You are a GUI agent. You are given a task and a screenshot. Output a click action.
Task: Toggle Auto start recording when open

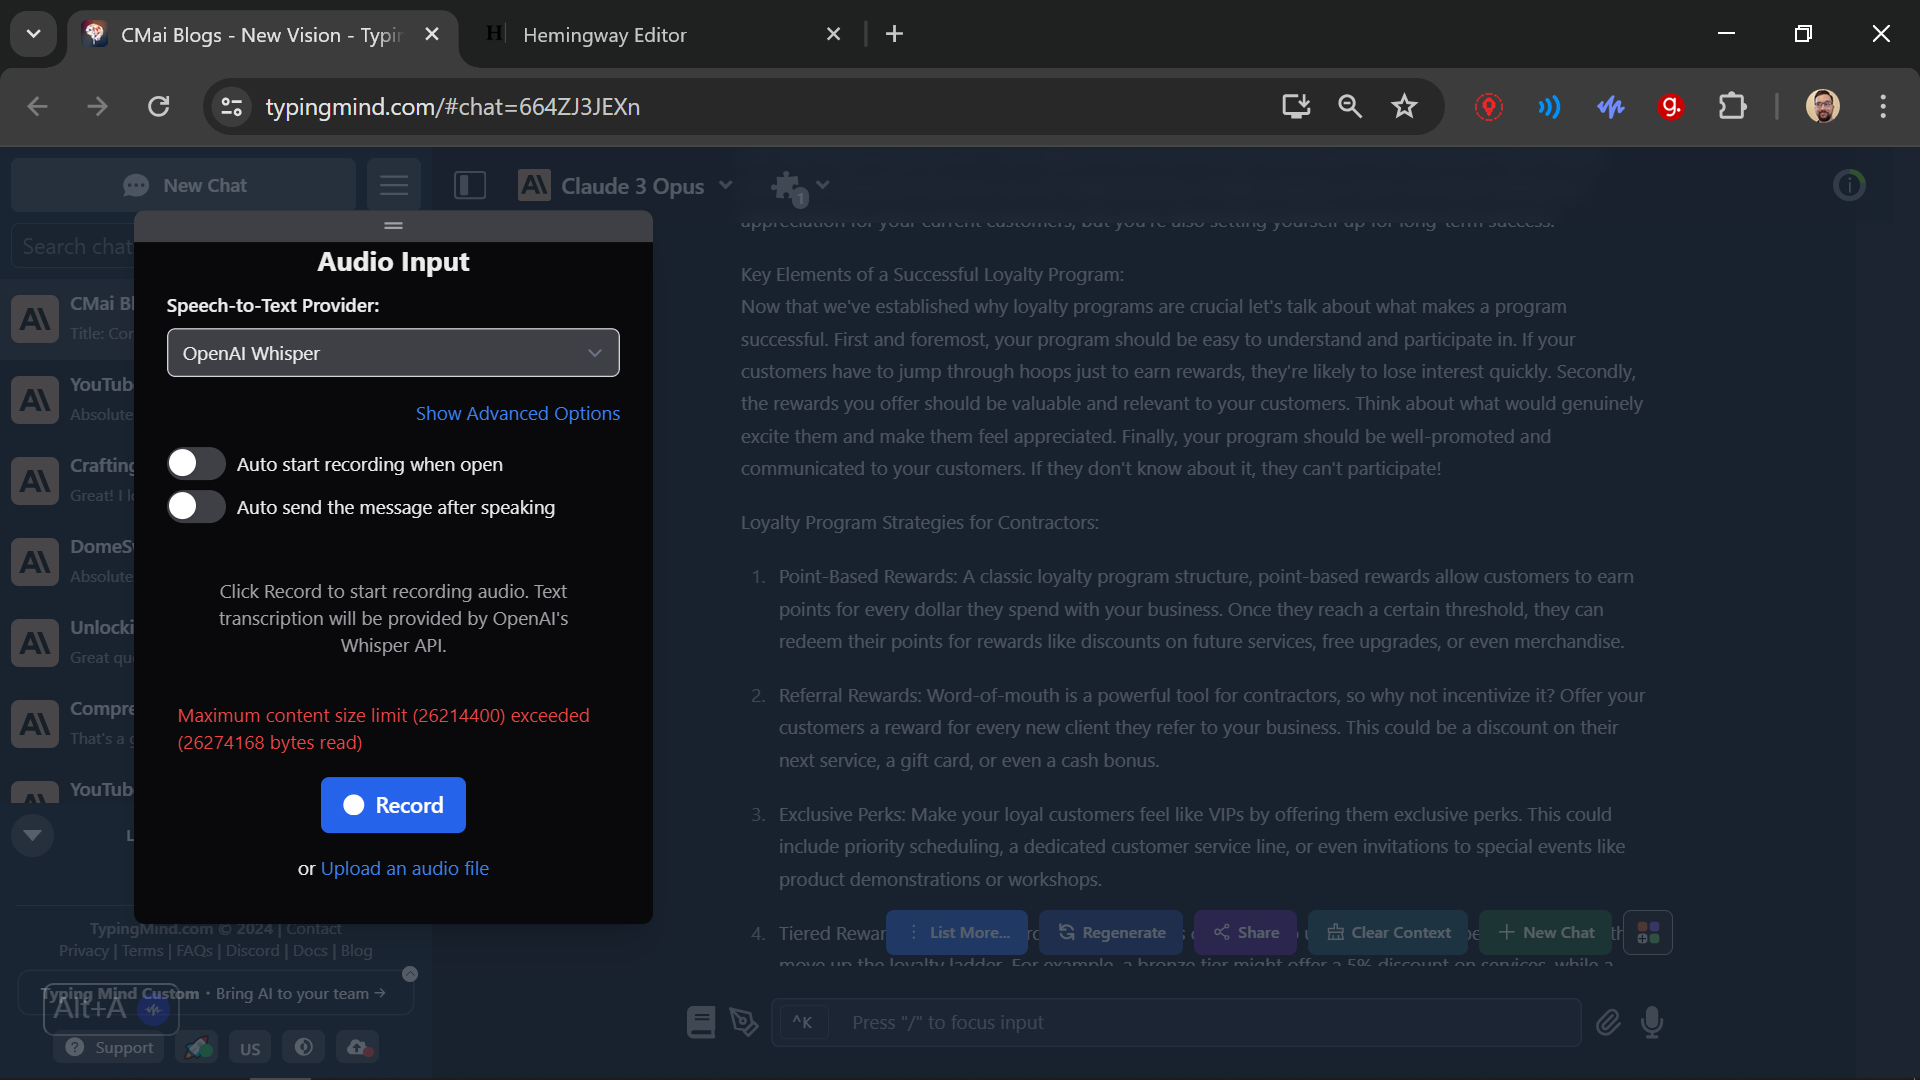pyautogui.click(x=196, y=464)
